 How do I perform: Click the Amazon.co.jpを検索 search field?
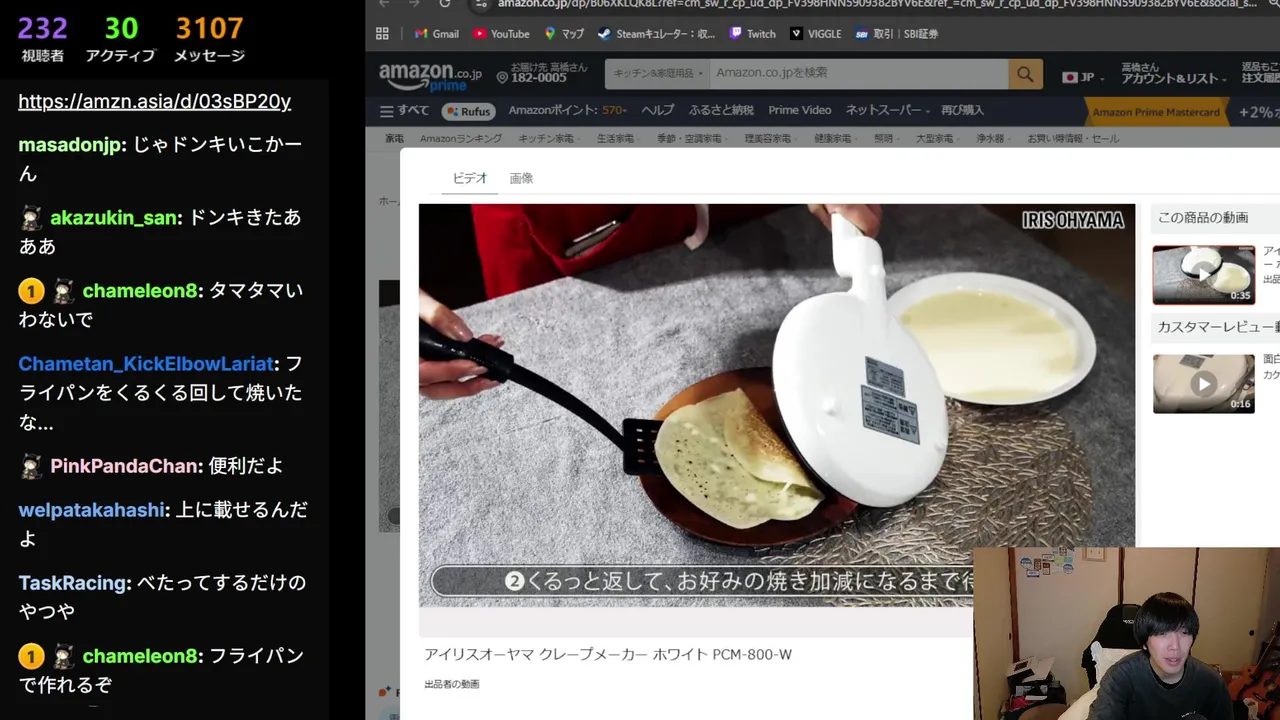click(x=858, y=74)
